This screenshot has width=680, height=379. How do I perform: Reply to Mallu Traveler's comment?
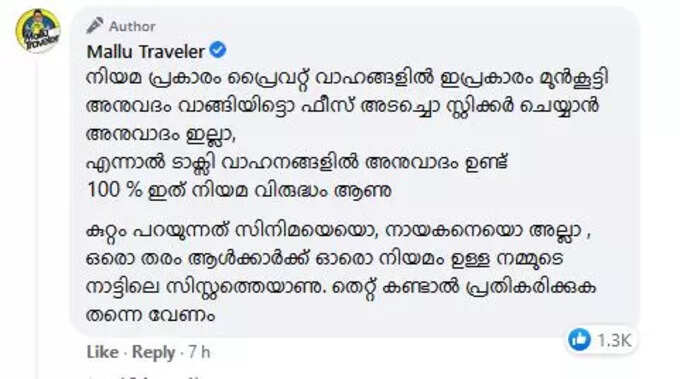coord(153,352)
